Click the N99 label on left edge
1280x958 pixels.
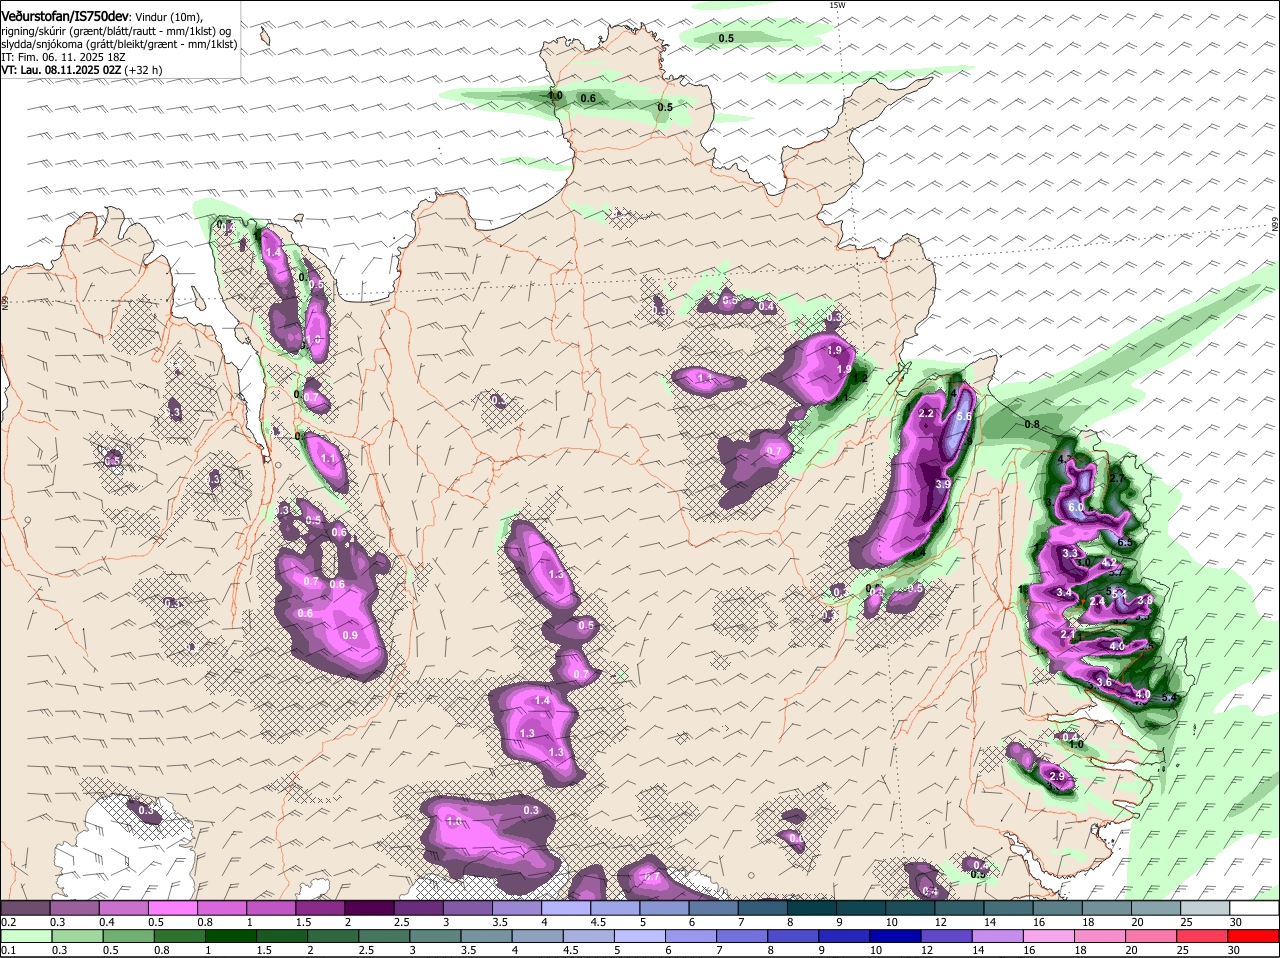5,301
